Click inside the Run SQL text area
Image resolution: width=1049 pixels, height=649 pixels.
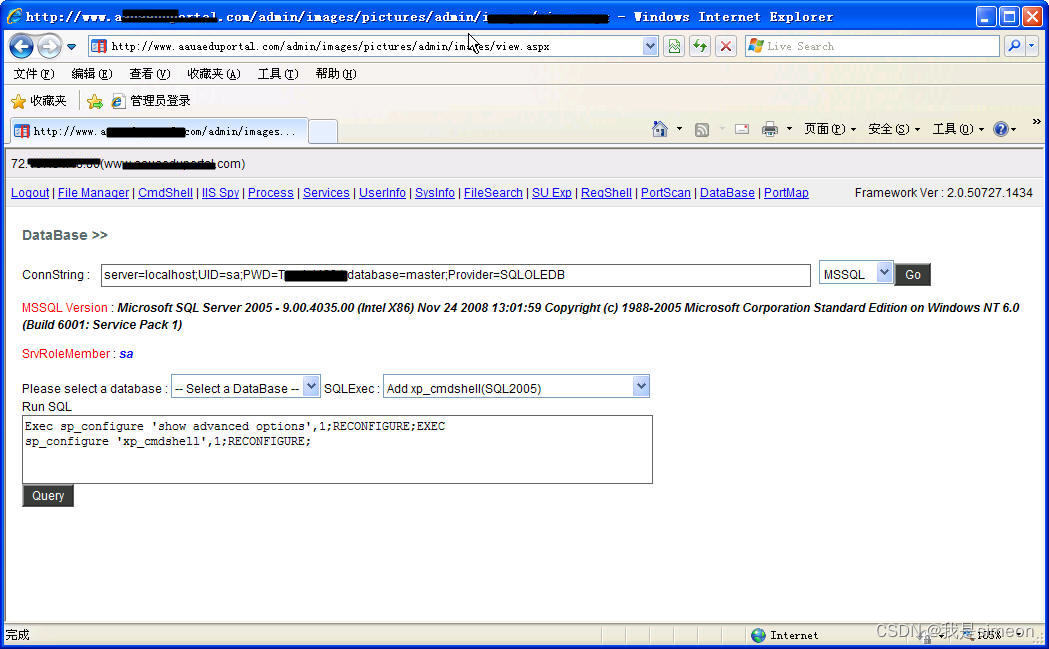click(337, 450)
